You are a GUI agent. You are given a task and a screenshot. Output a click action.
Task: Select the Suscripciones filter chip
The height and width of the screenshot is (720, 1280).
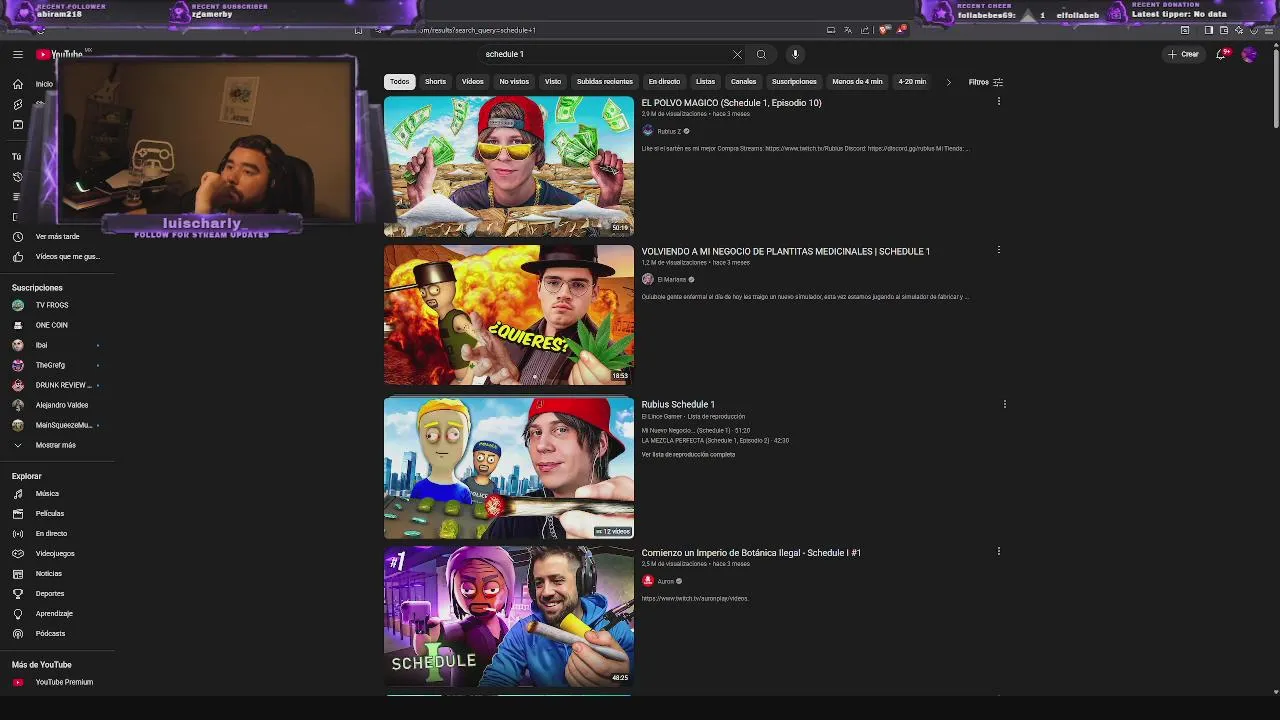(794, 82)
